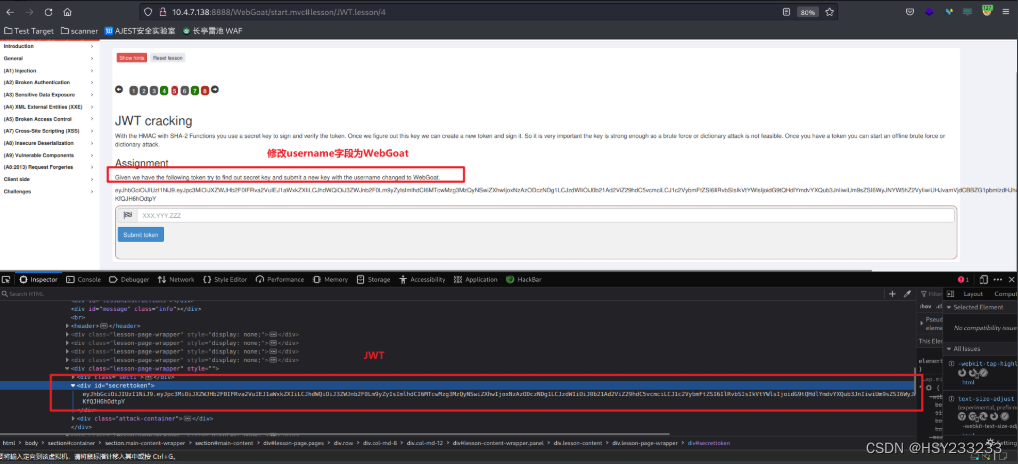Expand (A3) Sensitive Data Exposure section

[49, 95]
